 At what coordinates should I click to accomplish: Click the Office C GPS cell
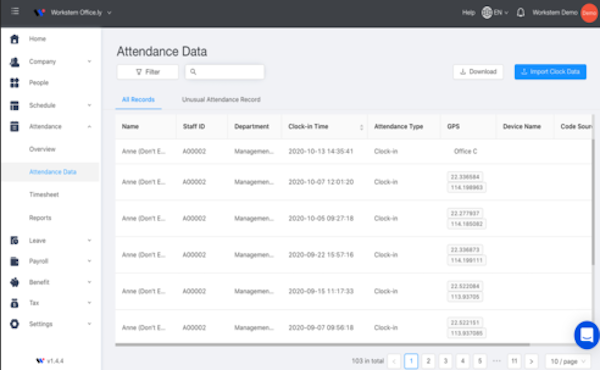pos(465,152)
